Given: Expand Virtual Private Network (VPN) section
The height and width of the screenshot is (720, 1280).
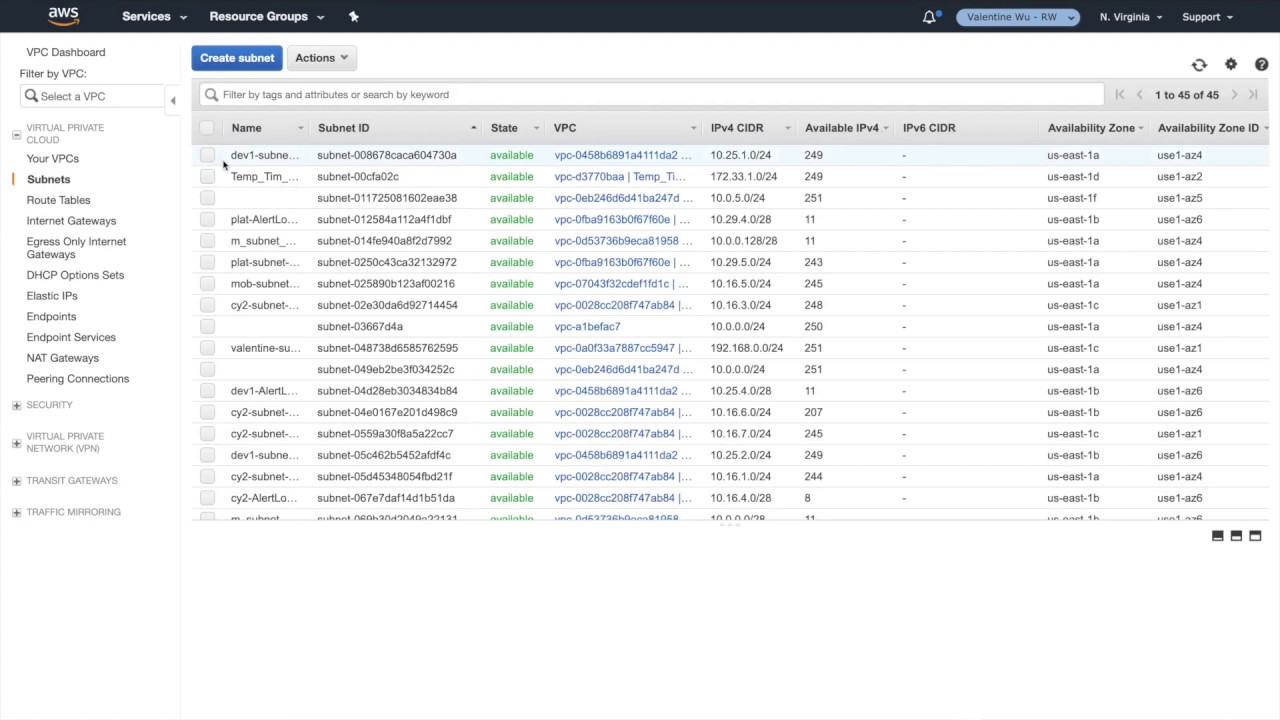Looking at the screenshot, I should tap(16, 443).
